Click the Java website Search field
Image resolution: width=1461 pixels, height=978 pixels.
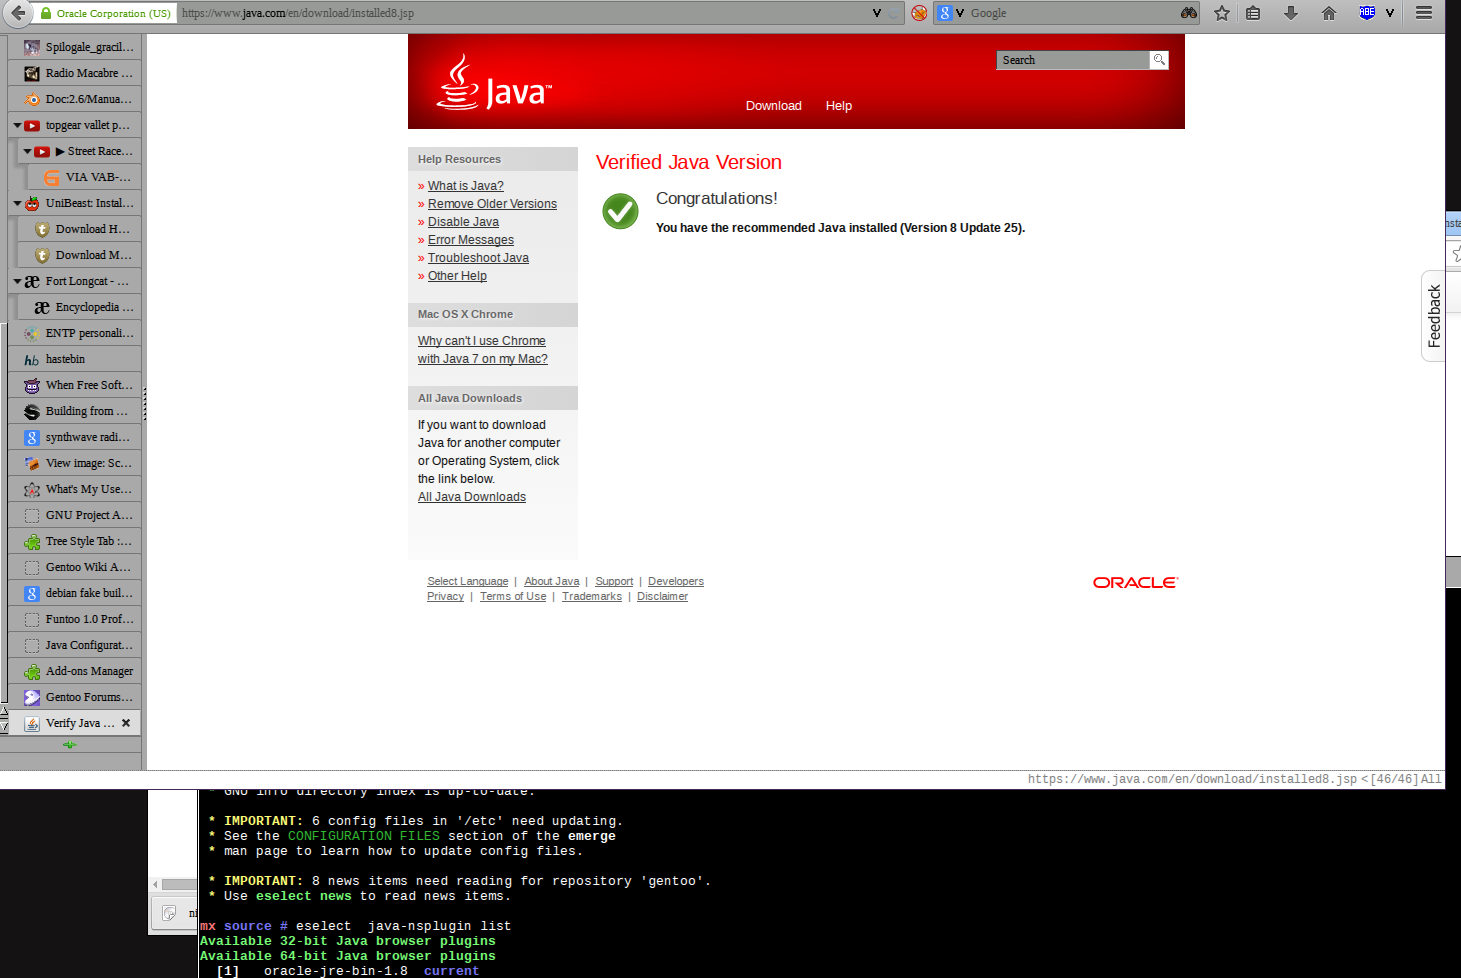tap(1073, 60)
